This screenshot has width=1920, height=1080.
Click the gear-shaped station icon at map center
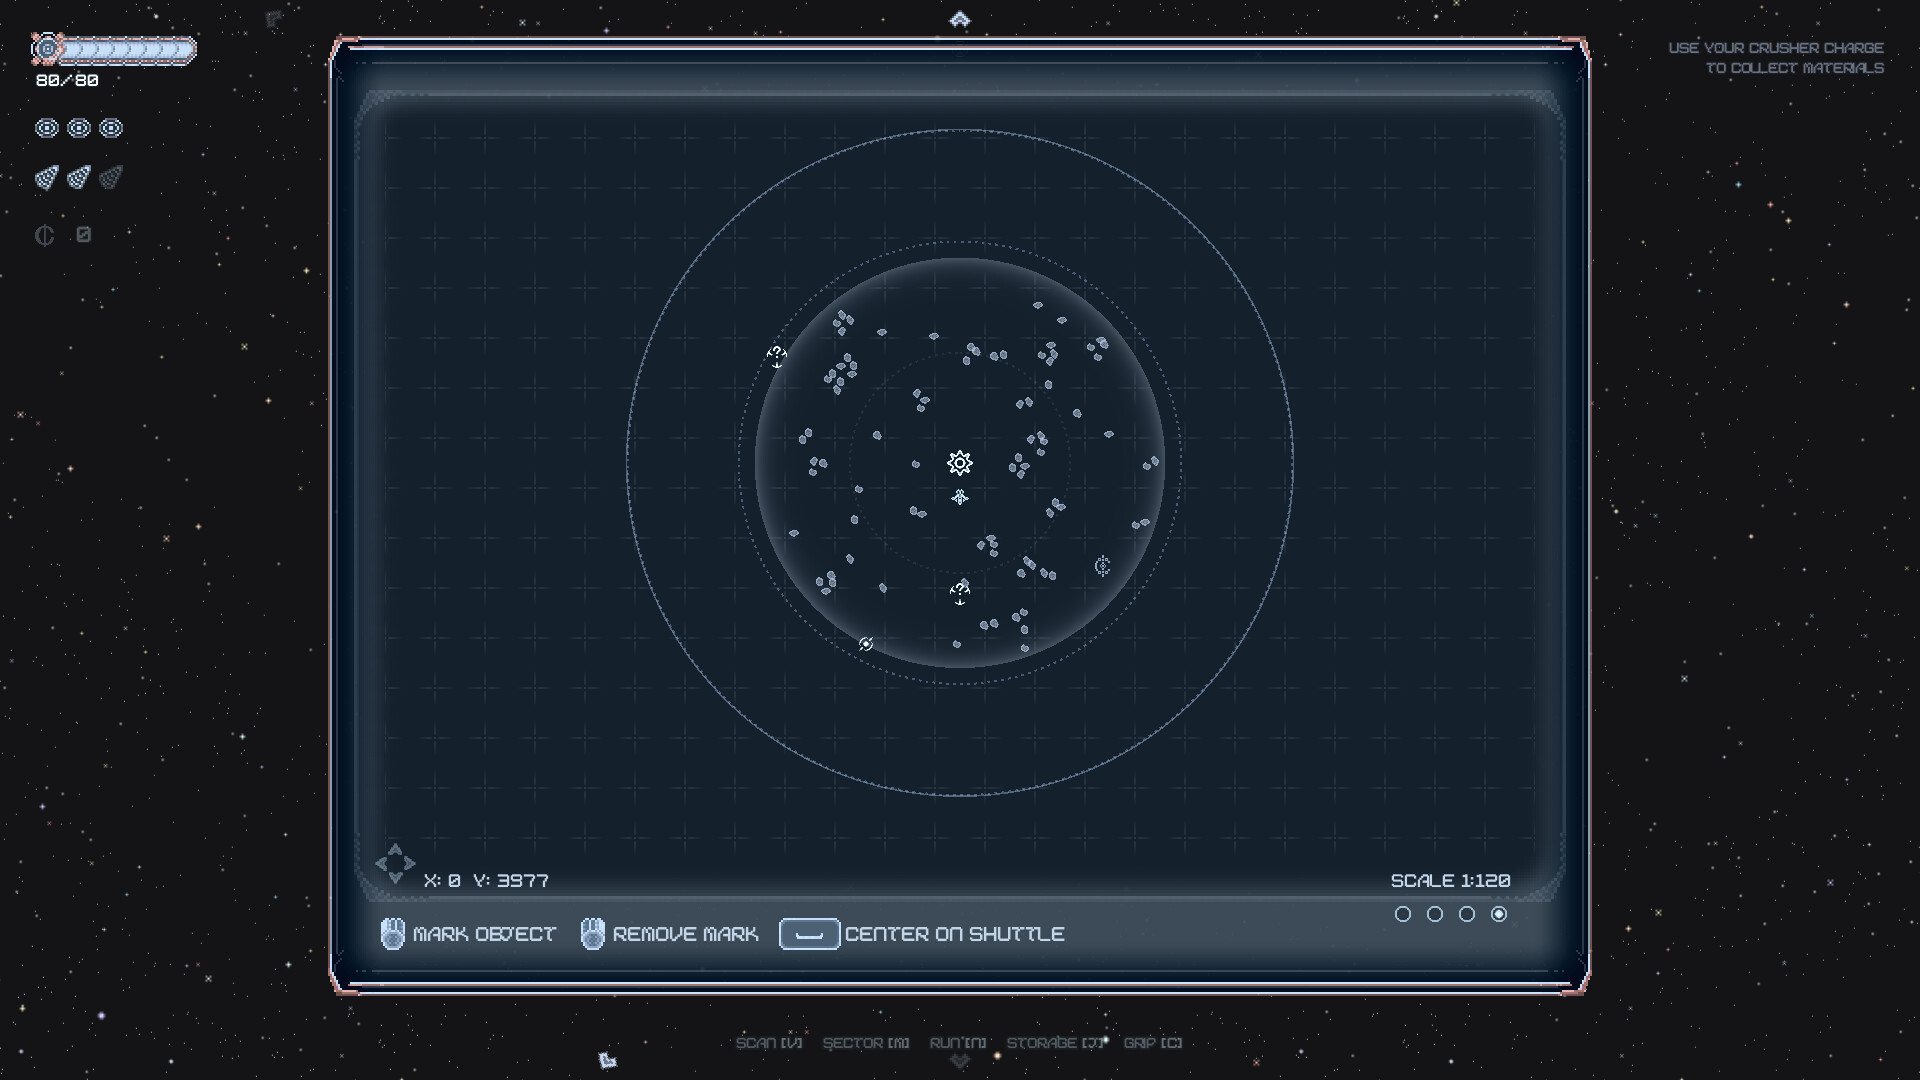tap(960, 463)
